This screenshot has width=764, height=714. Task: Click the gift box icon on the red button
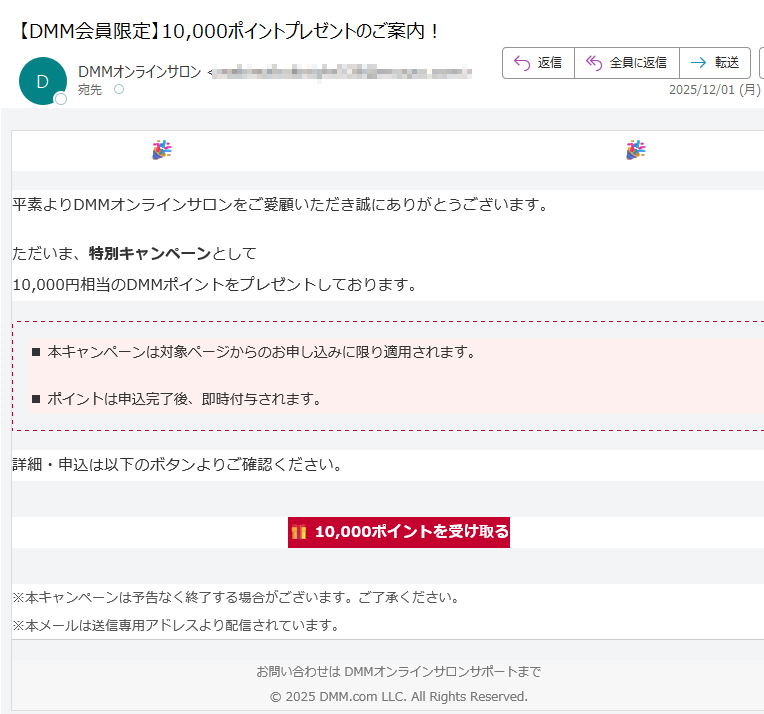pyautogui.click(x=299, y=532)
